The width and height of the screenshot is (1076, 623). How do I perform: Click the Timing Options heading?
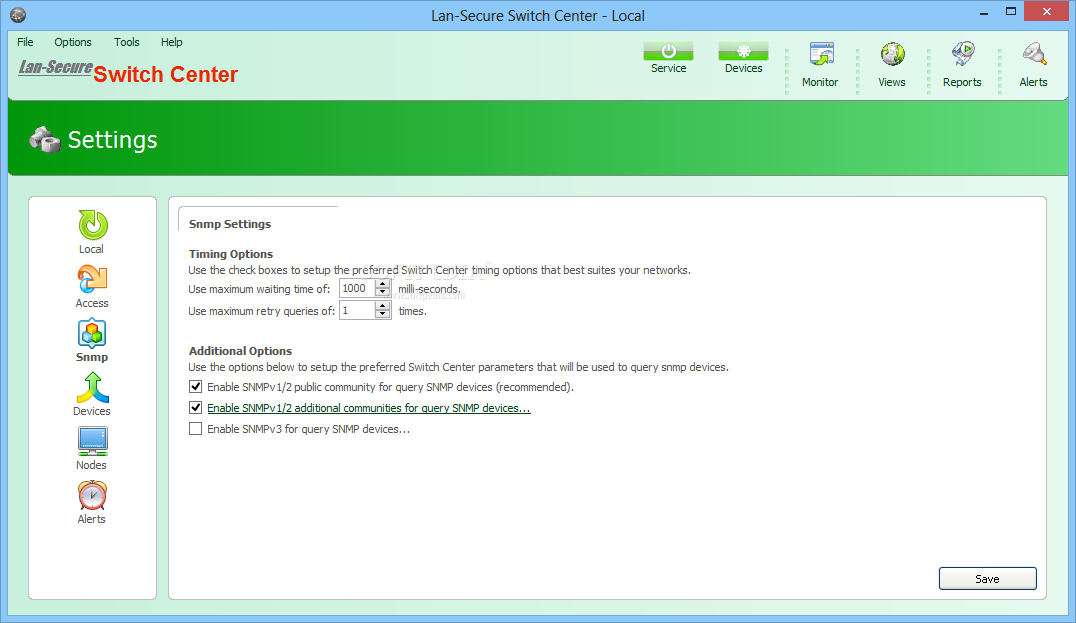(231, 254)
